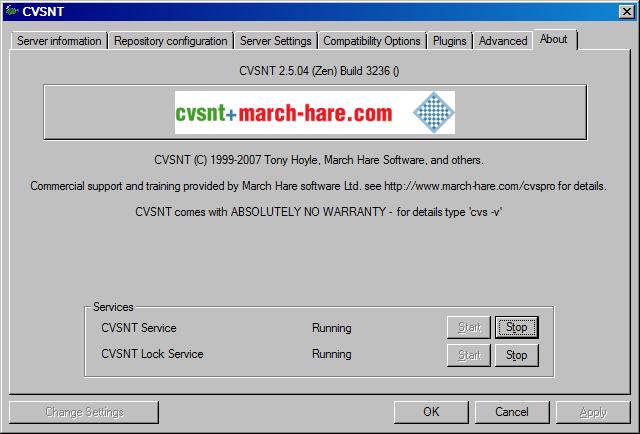Switch to the Server information tab
The image size is (640, 434).
[59, 41]
